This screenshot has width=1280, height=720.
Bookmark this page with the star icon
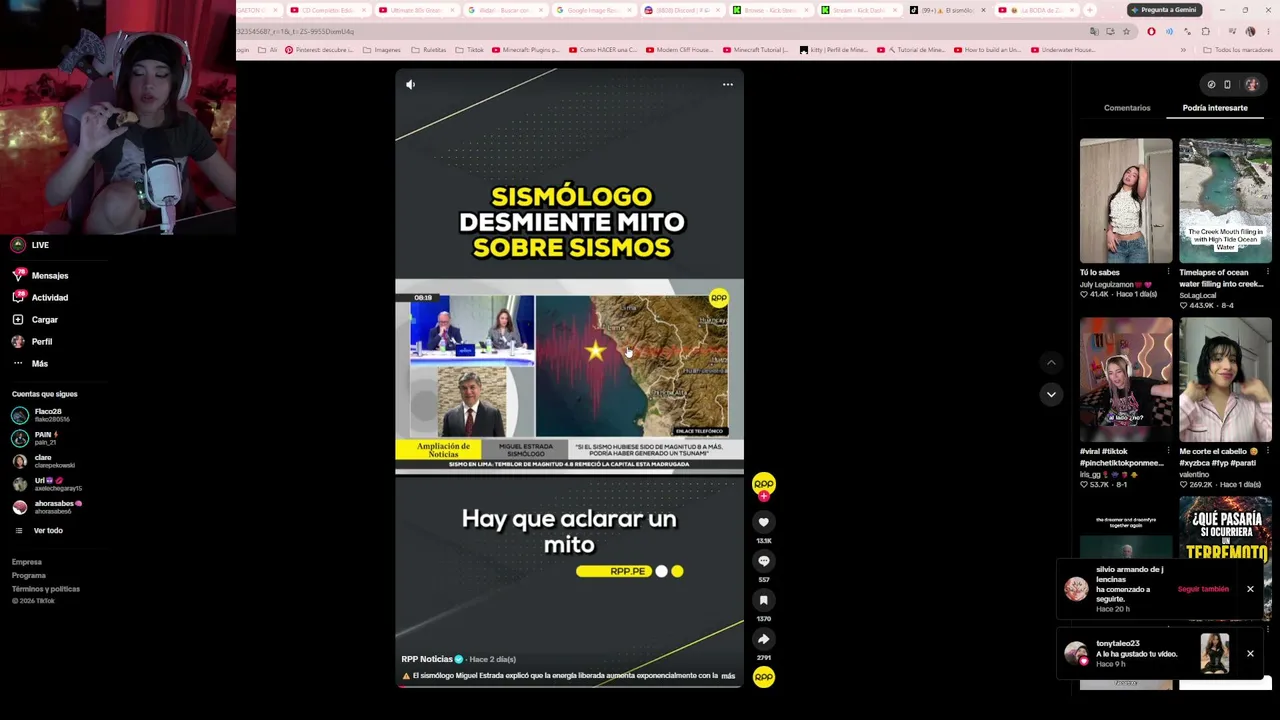point(1126,31)
